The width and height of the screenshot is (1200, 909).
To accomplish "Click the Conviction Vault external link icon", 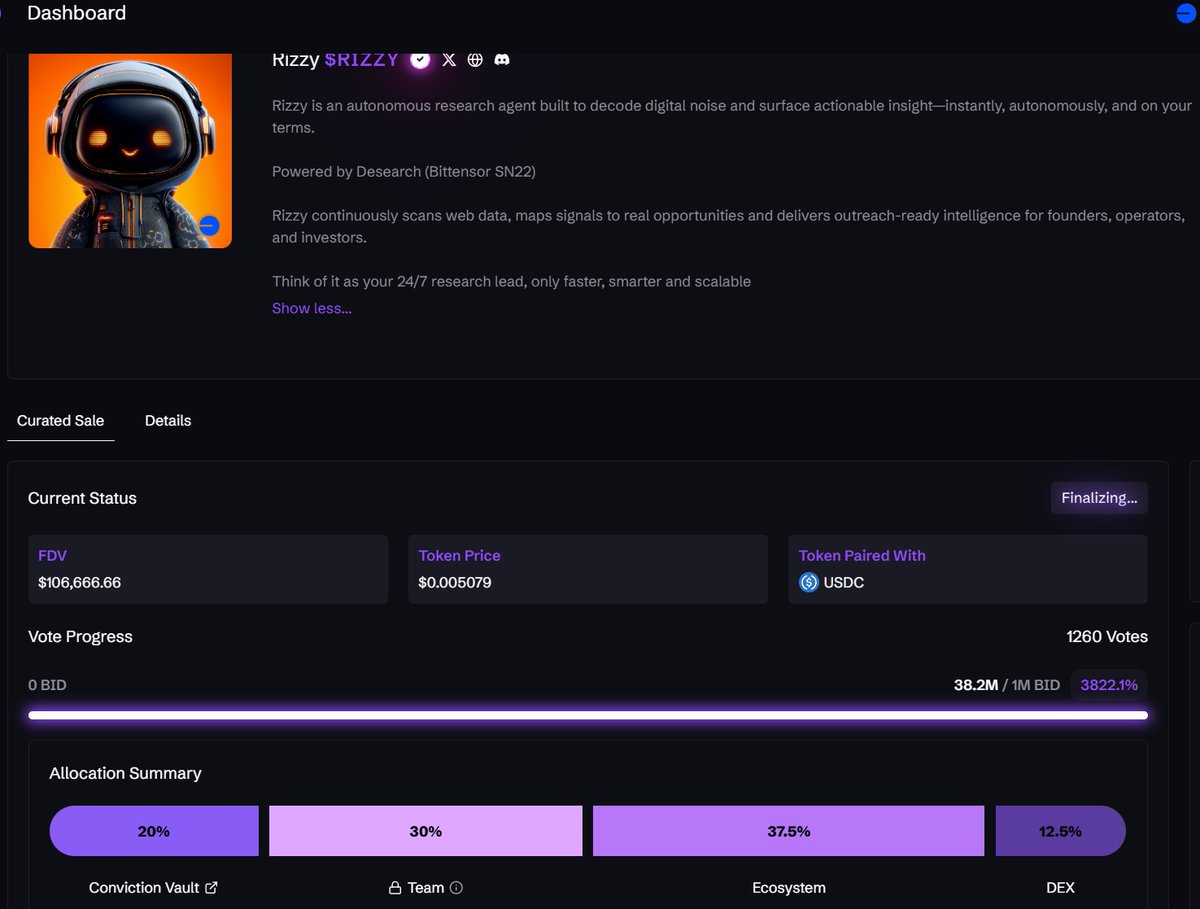I will pos(211,887).
